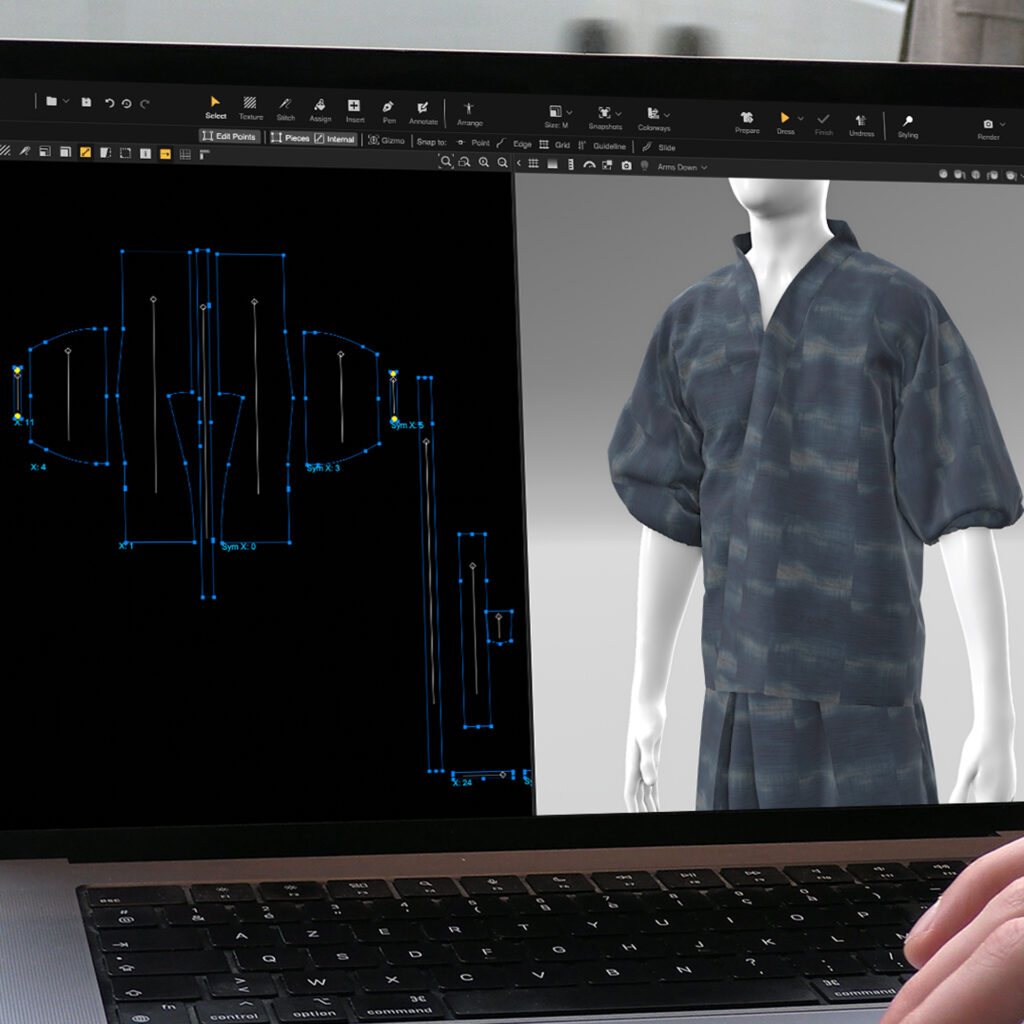Zoom in with the plus magnifier
1024x1024 pixels.
(484, 162)
